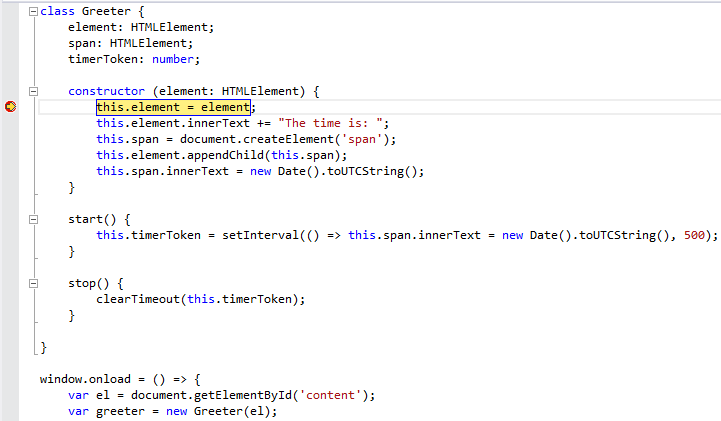The image size is (721, 421).
Task: Click clearTimeout(this.timerToken) line
Action: pyautogui.click(x=200, y=299)
